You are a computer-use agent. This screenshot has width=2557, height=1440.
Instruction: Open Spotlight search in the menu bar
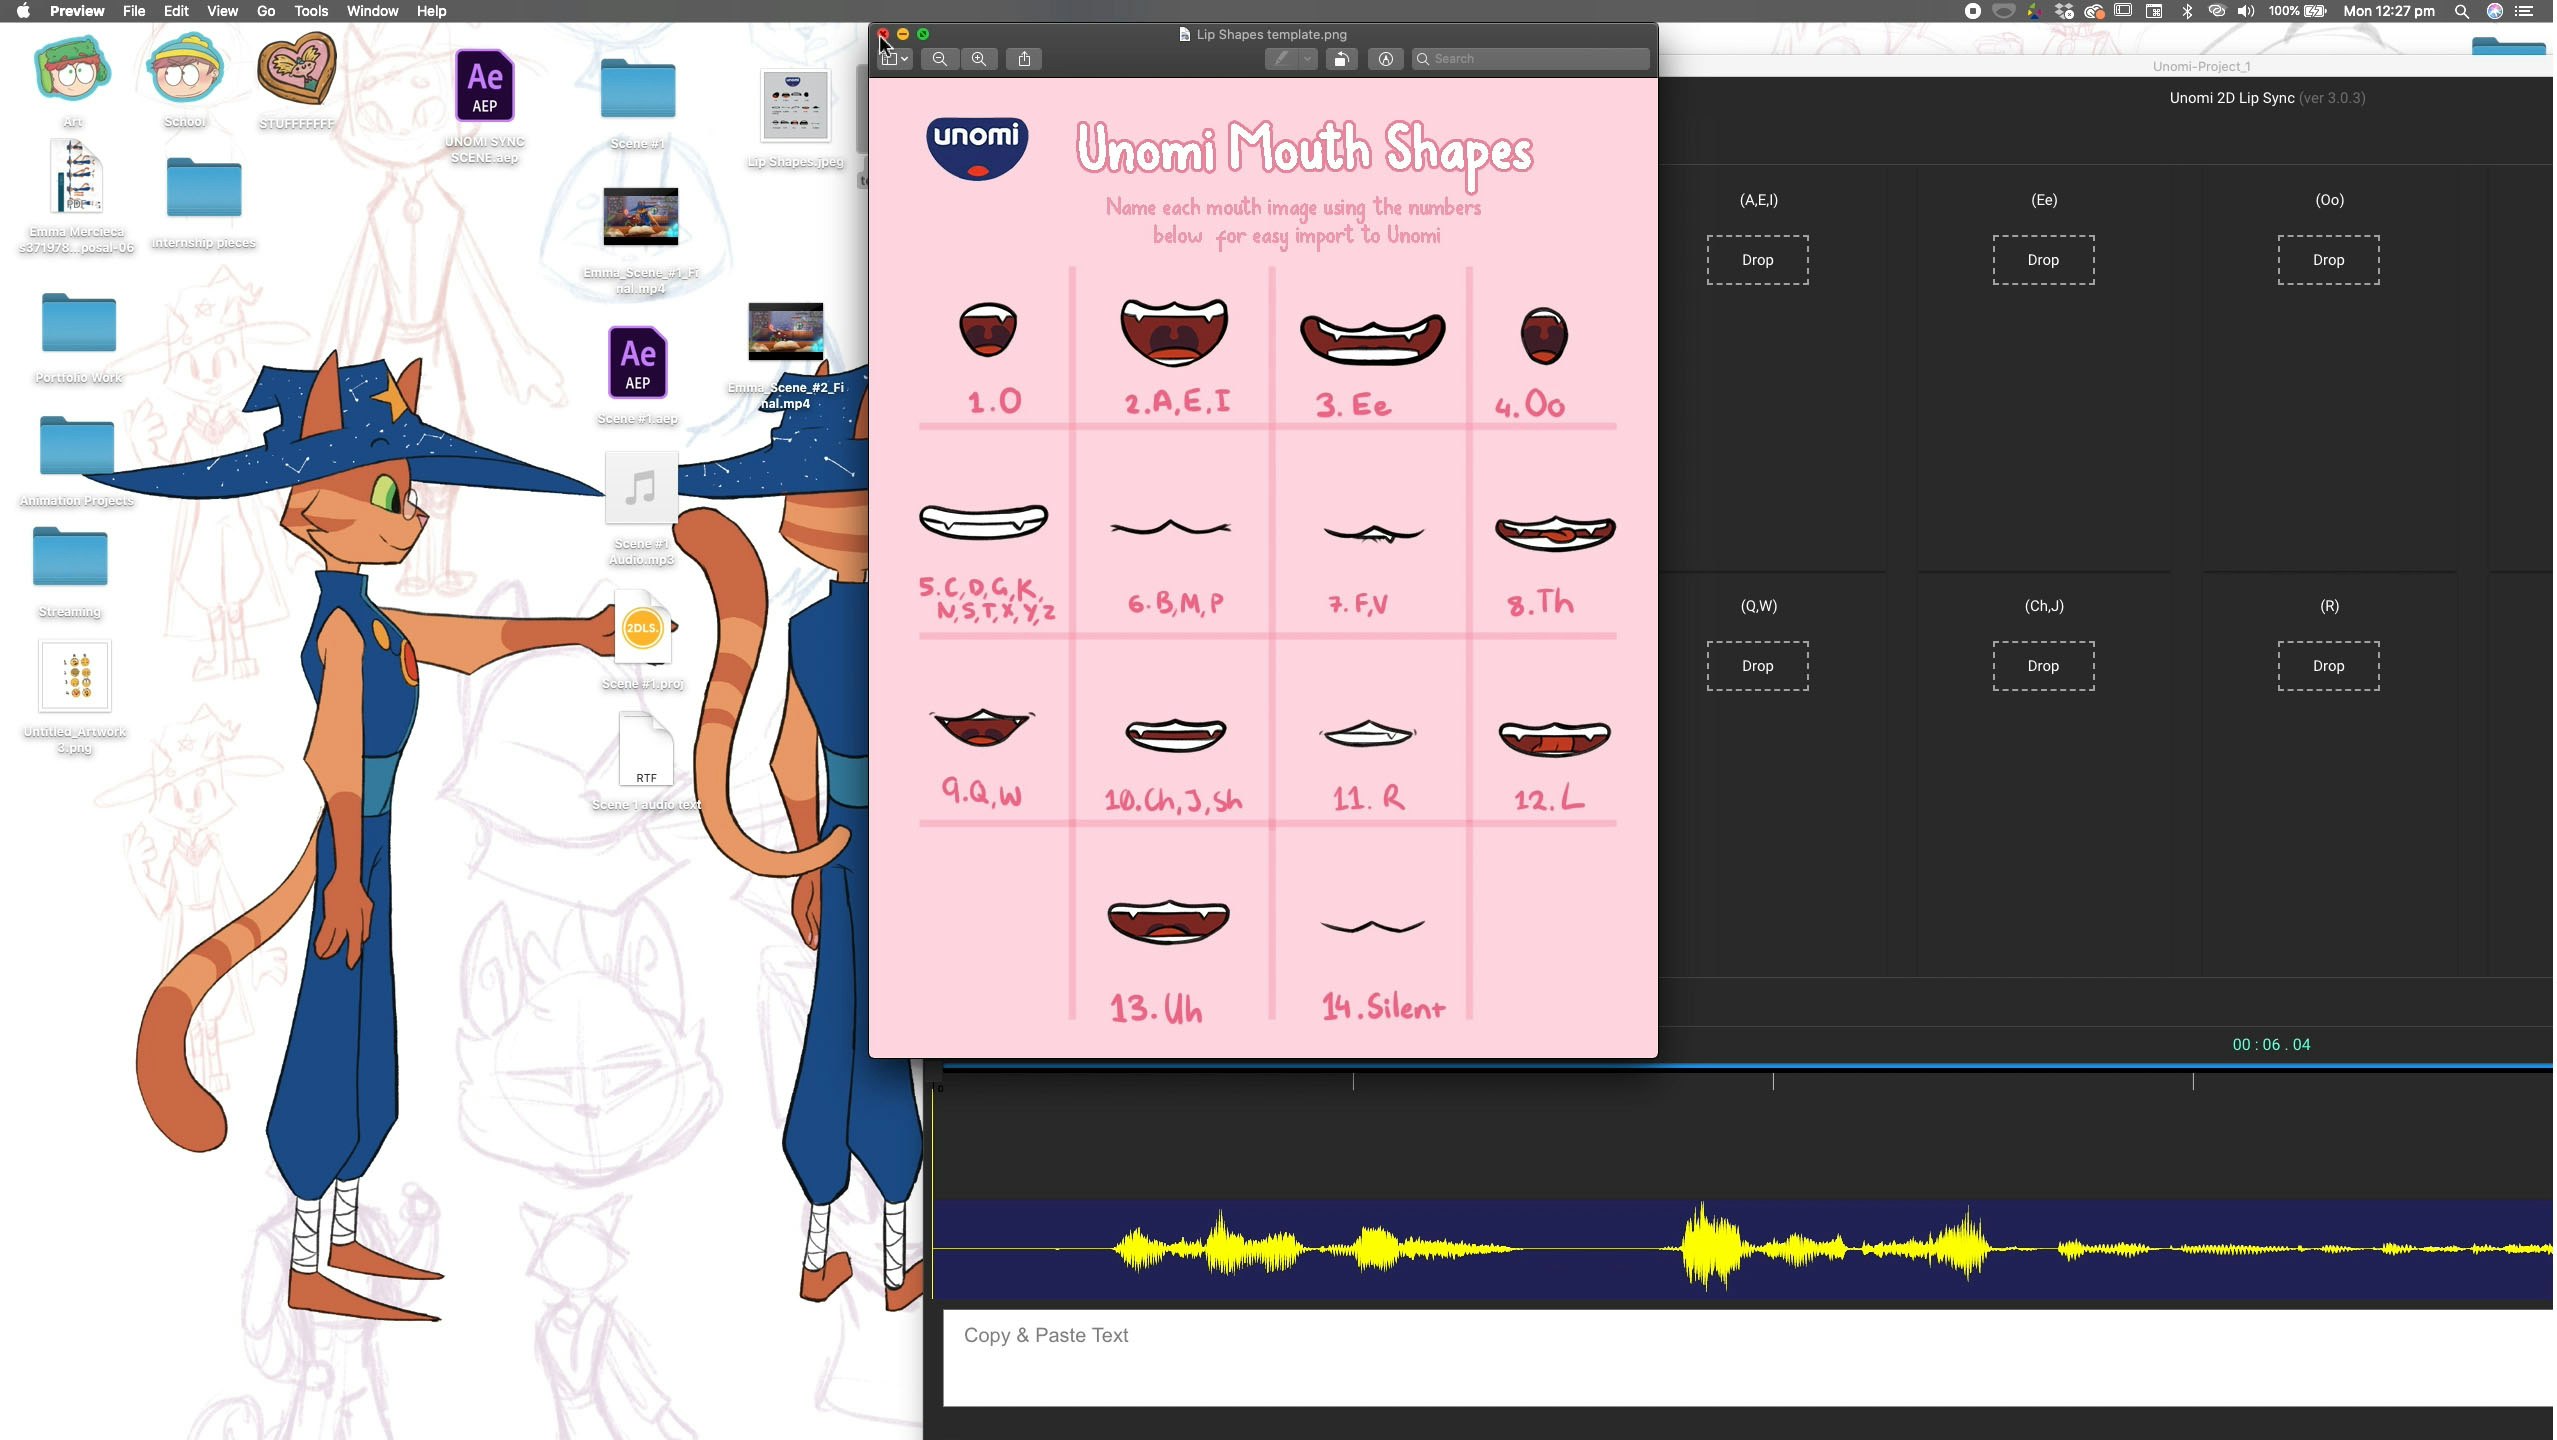[2461, 11]
